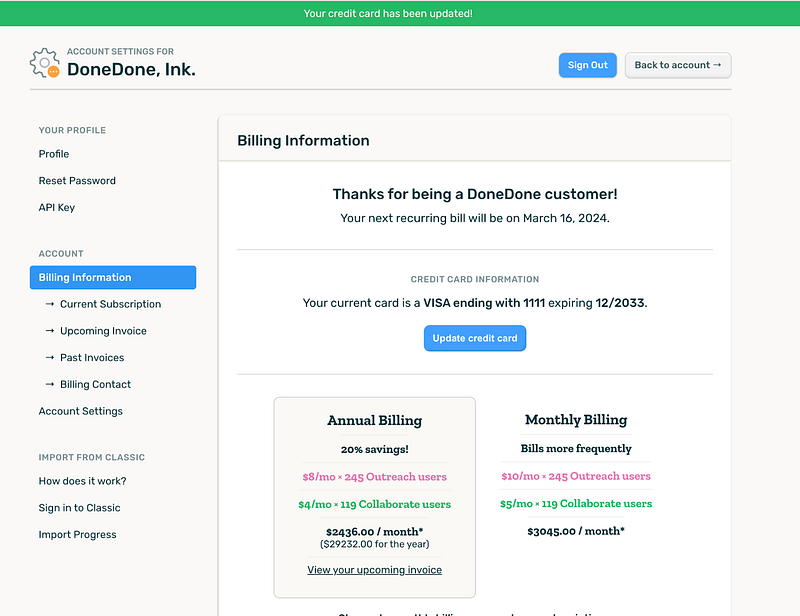This screenshot has height=616, width=800.
Task: Open Account Settings in the sidebar
Action: [x=81, y=411]
